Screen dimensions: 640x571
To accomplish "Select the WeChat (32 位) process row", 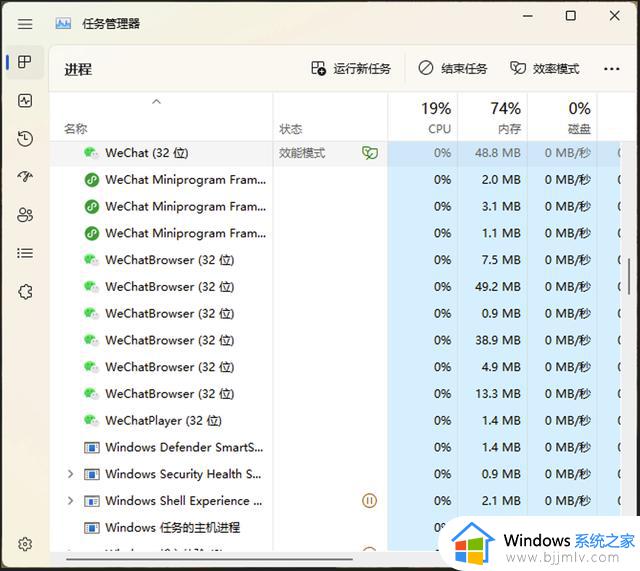I will pos(335,153).
